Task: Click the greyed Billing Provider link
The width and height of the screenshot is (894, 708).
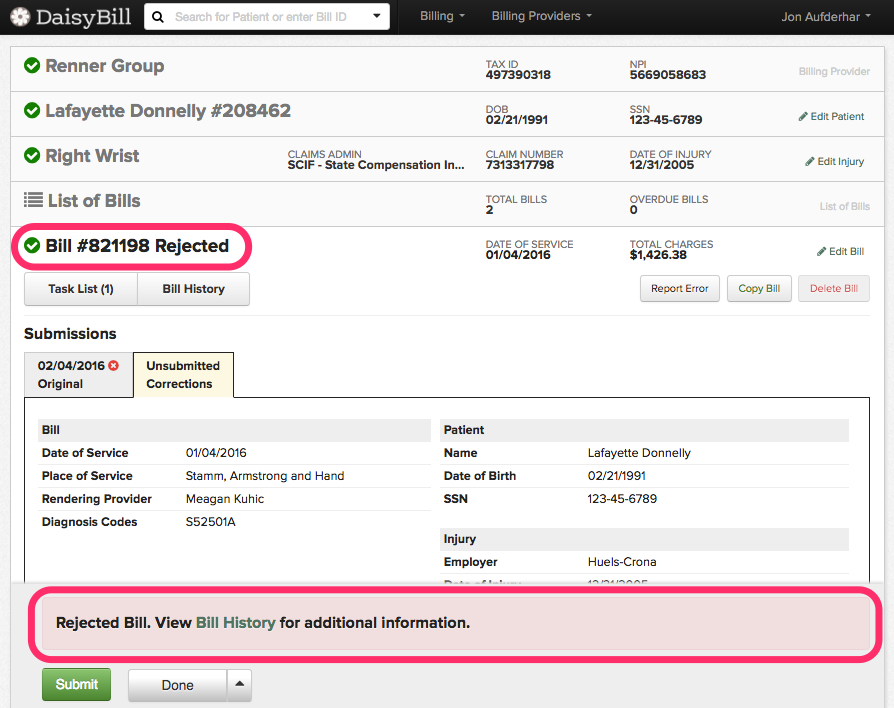Action: pos(834,71)
